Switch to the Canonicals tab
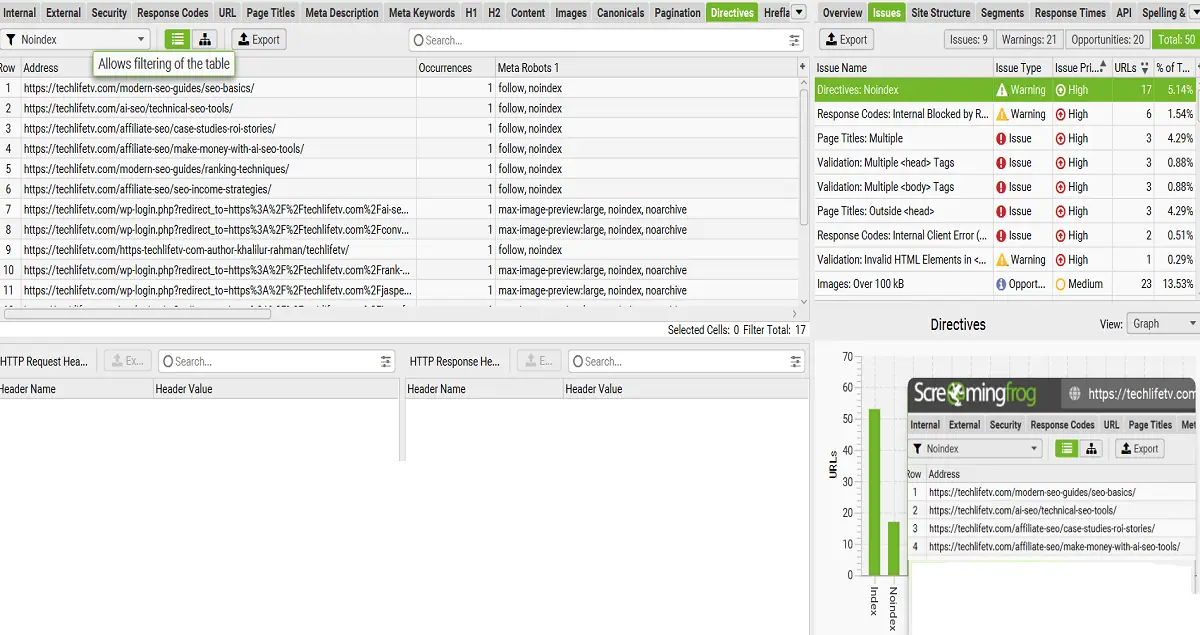Image resolution: width=1200 pixels, height=635 pixels. coord(620,13)
